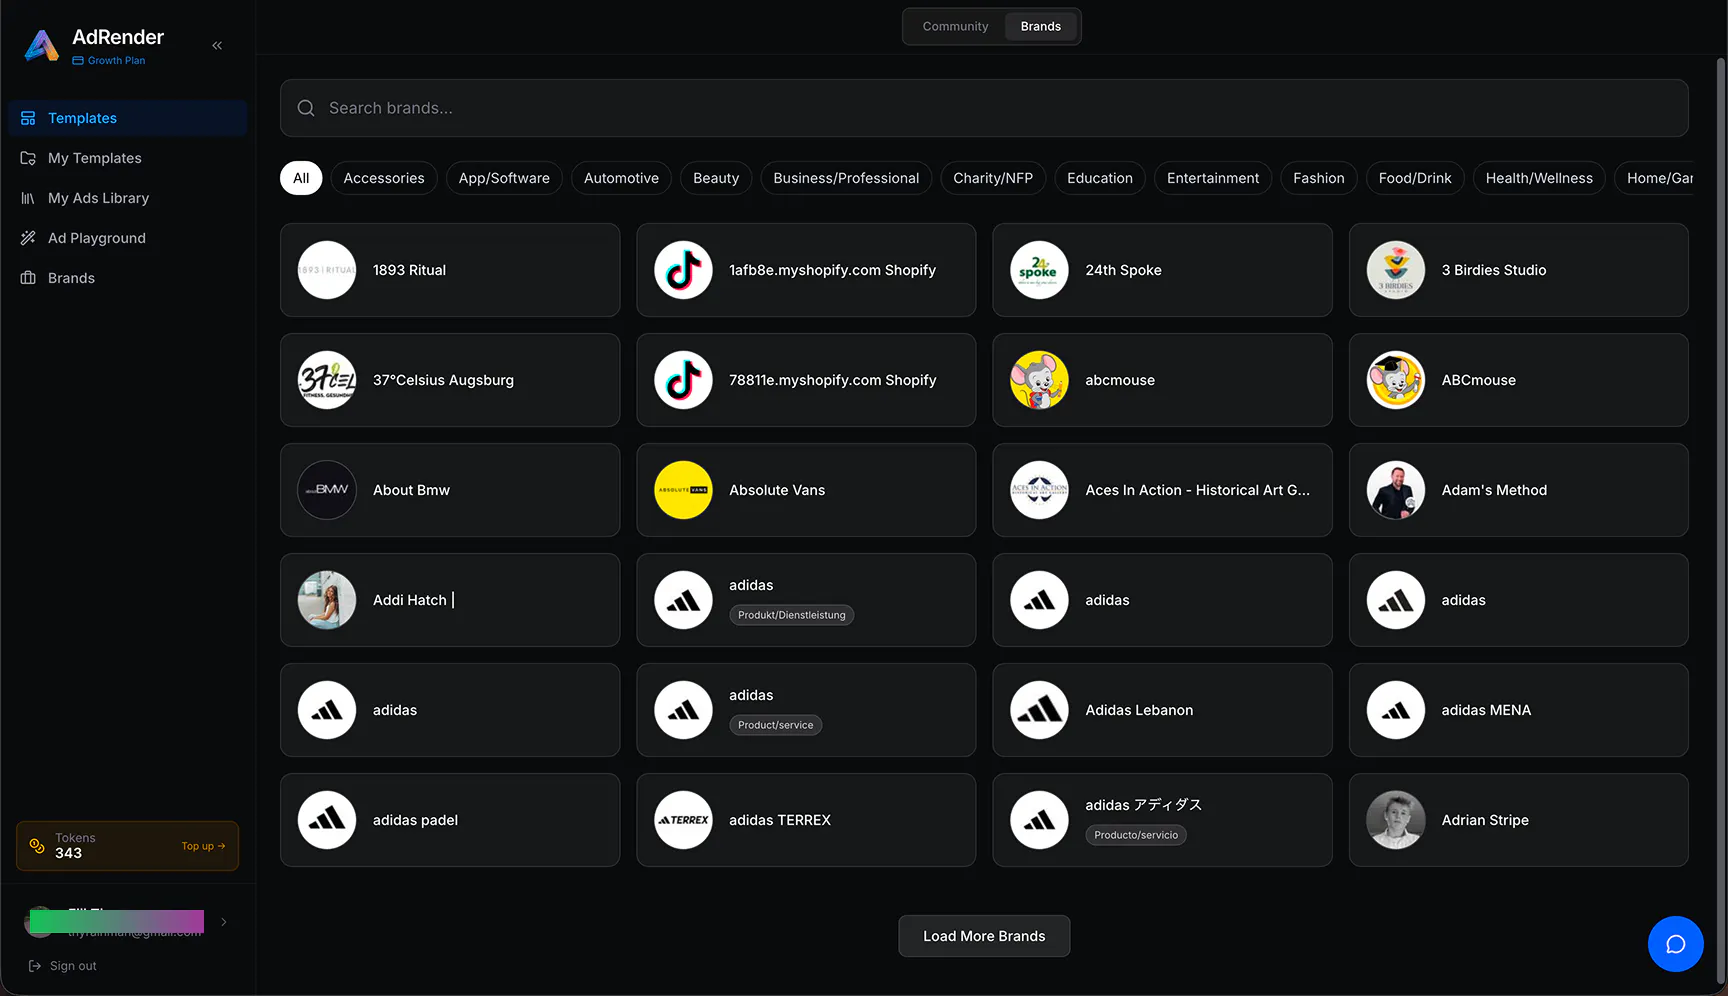This screenshot has height=996, width=1728.
Task: Expand the user account menu chevron
Action: click(x=224, y=922)
